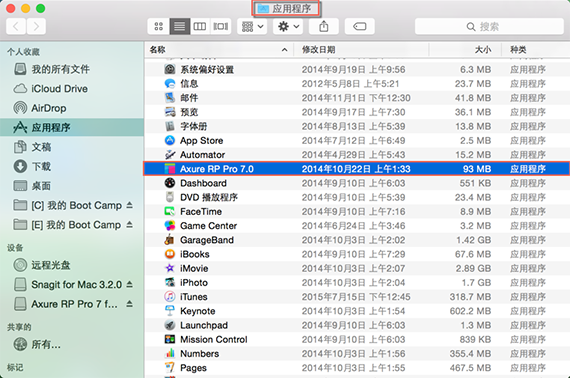The width and height of the screenshot is (570, 378).
Task: Select the Launchpad app icon
Action: [x=170, y=325]
